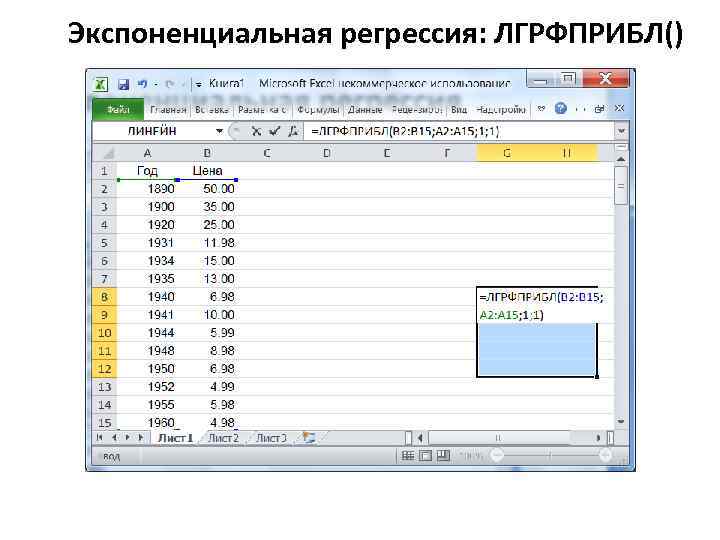Viewport: 720px width, 540px height.
Task: Click the Select All corner of the grid
Action: coord(105,153)
